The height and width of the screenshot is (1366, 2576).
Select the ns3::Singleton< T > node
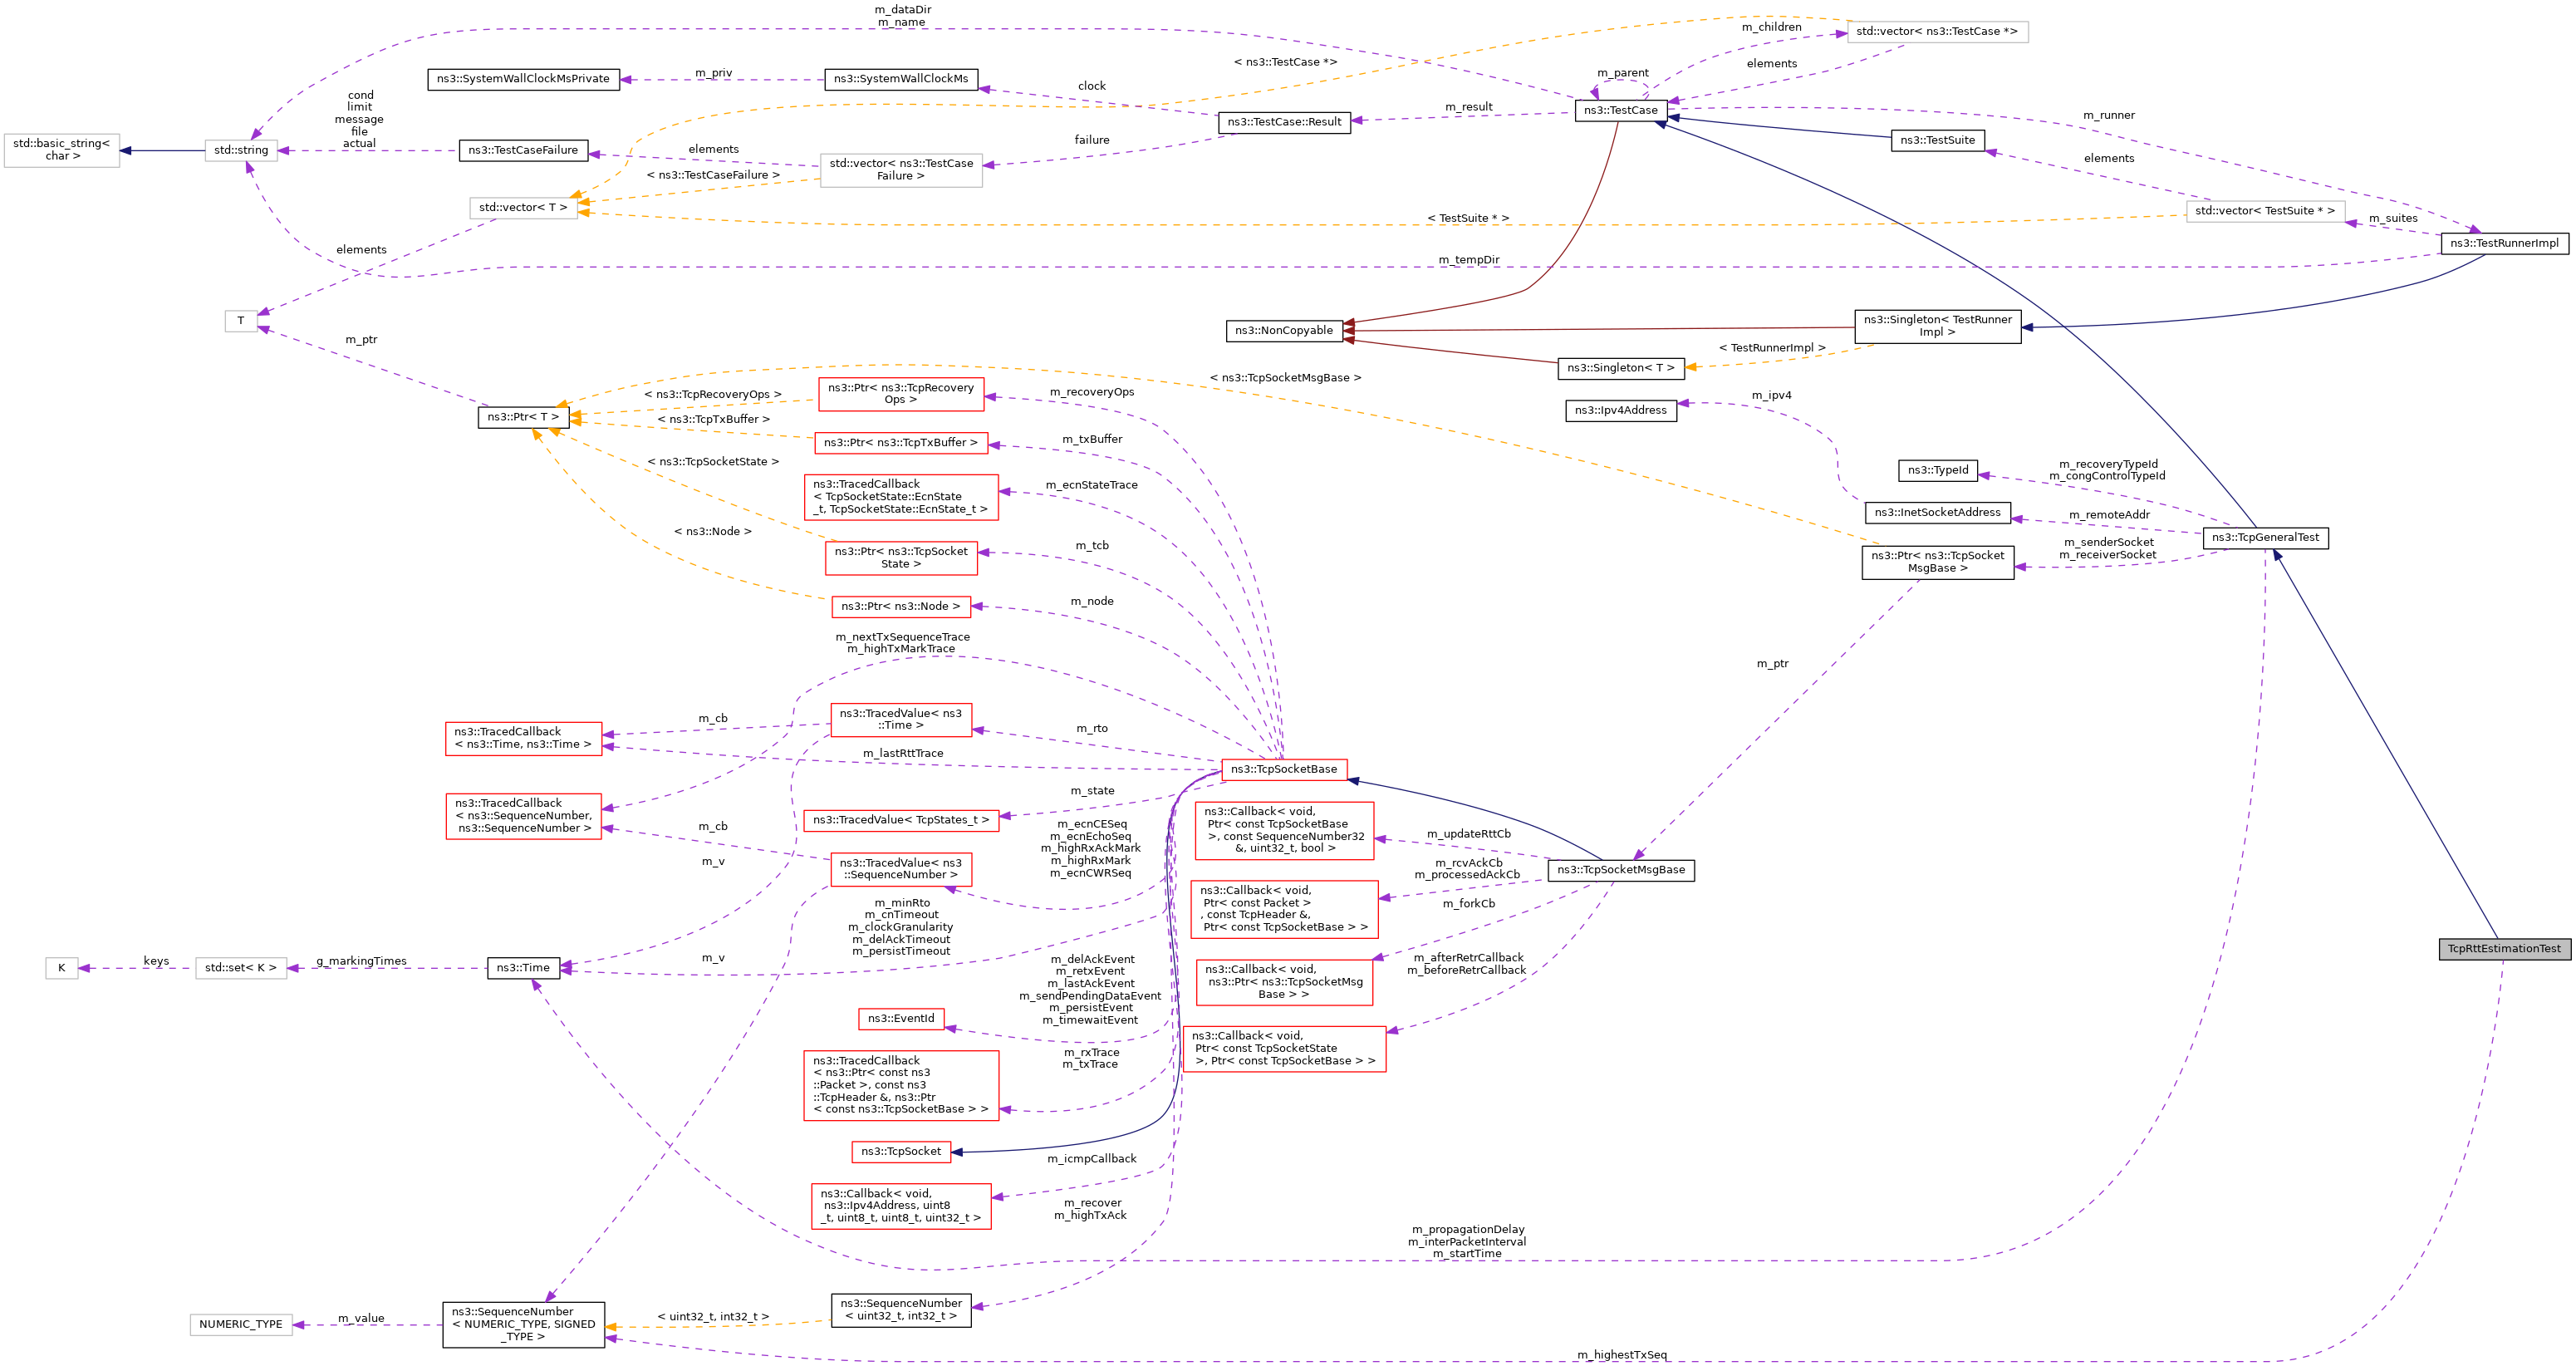pos(1620,369)
